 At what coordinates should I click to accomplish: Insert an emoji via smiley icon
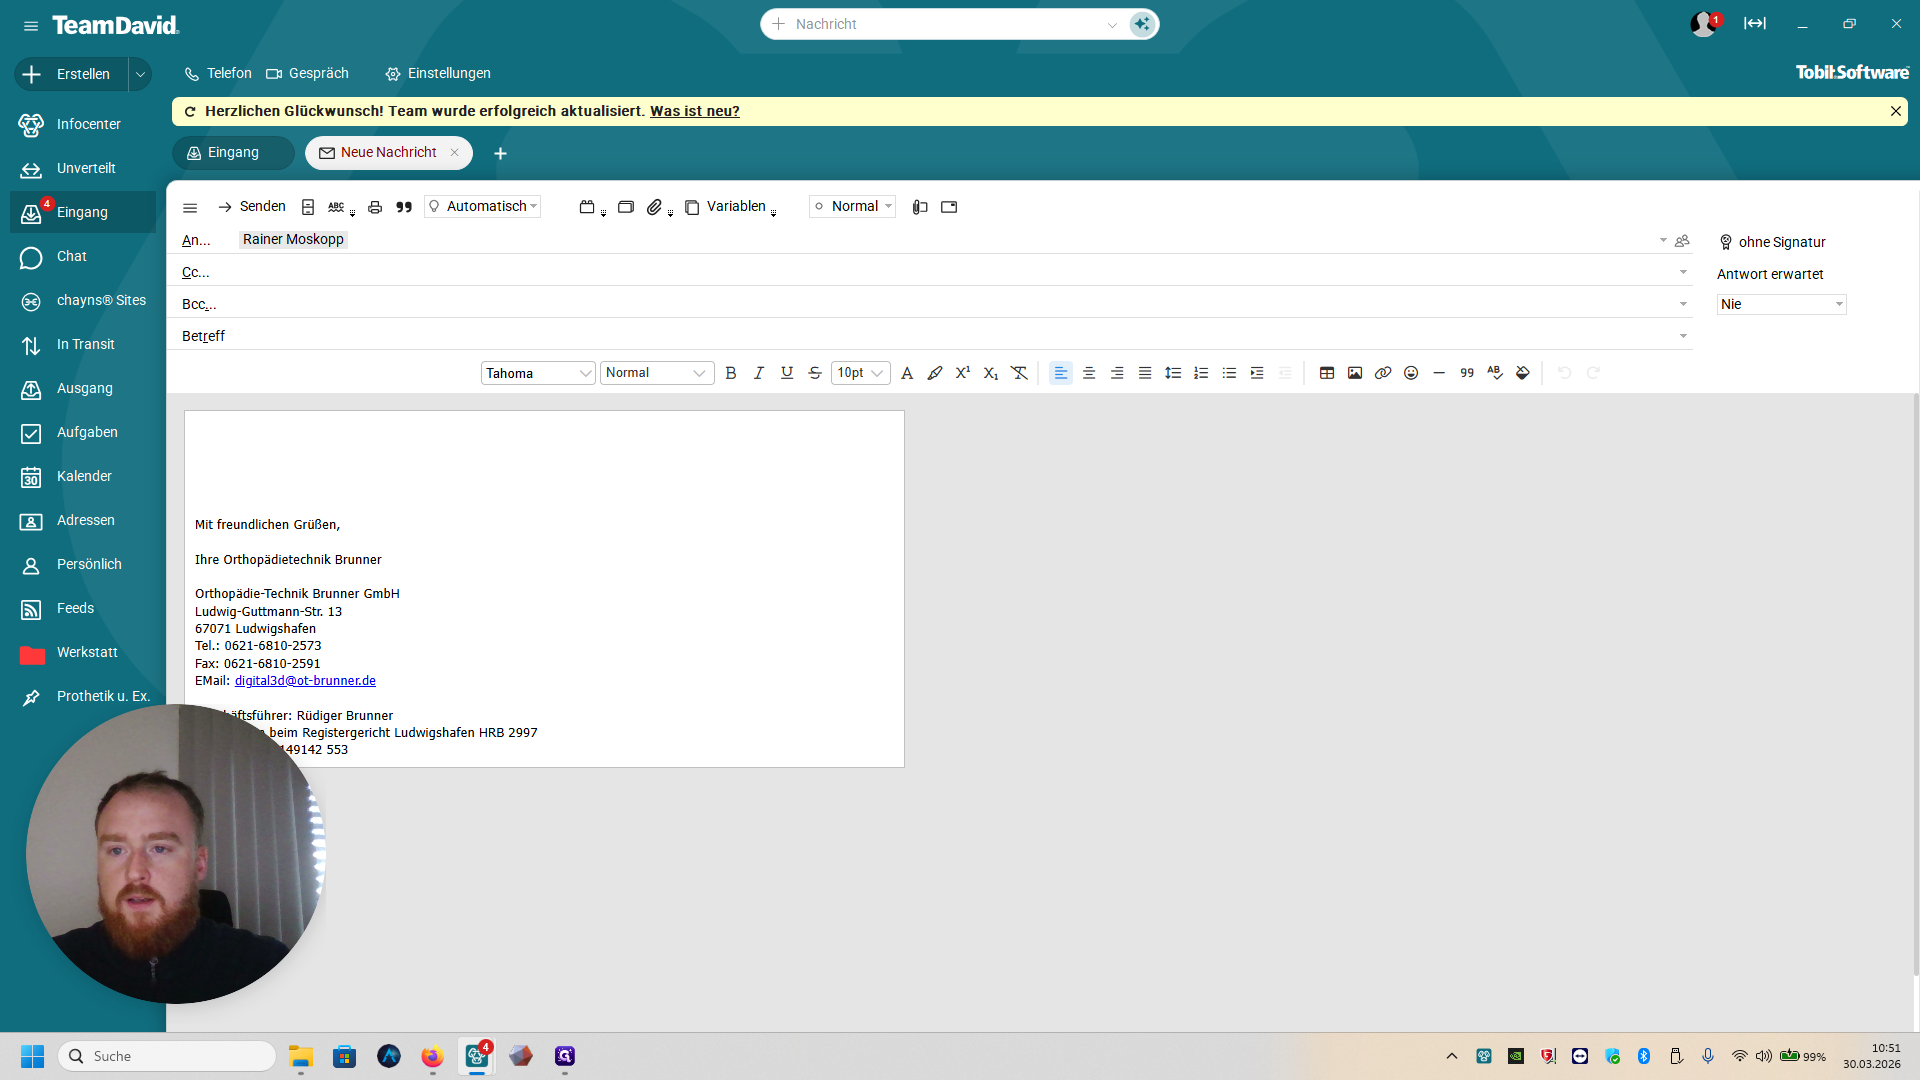pos(1411,373)
